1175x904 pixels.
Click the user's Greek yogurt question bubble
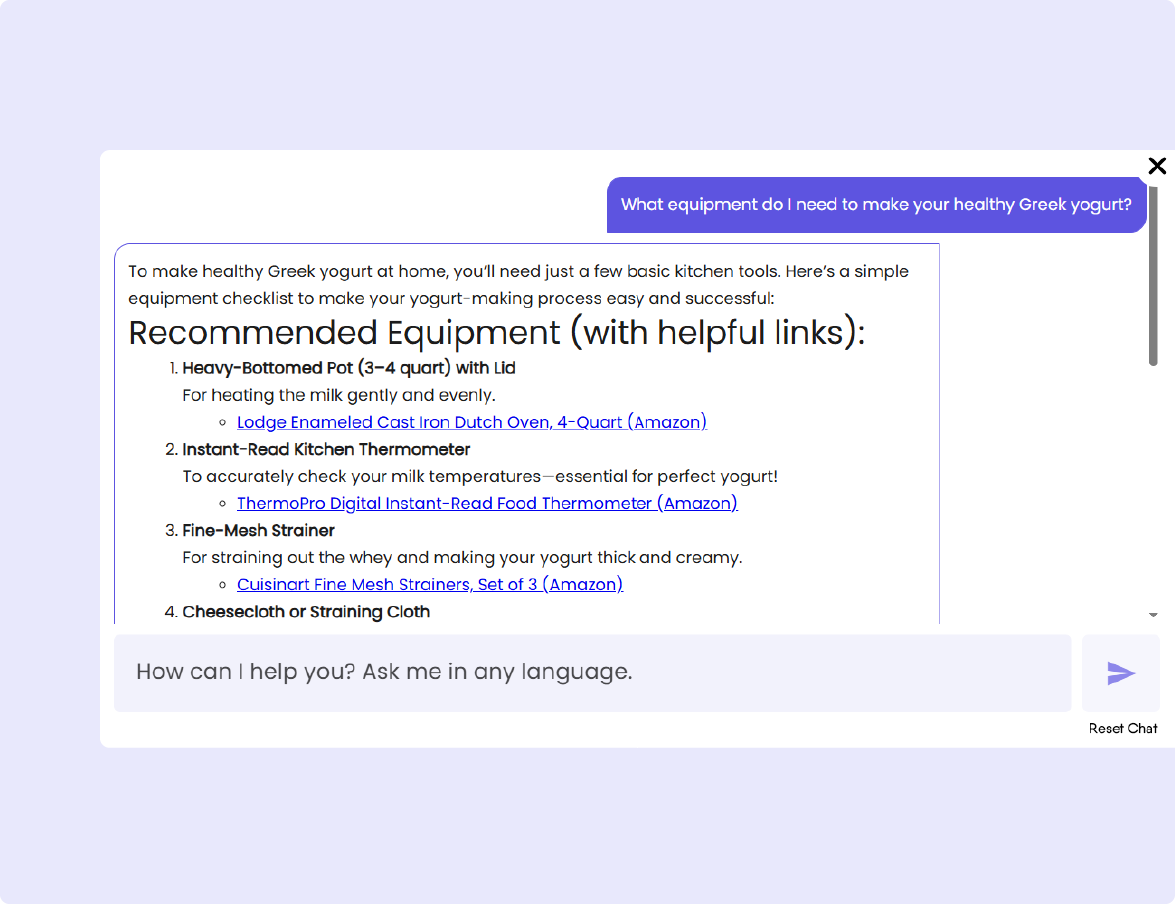point(876,205)
